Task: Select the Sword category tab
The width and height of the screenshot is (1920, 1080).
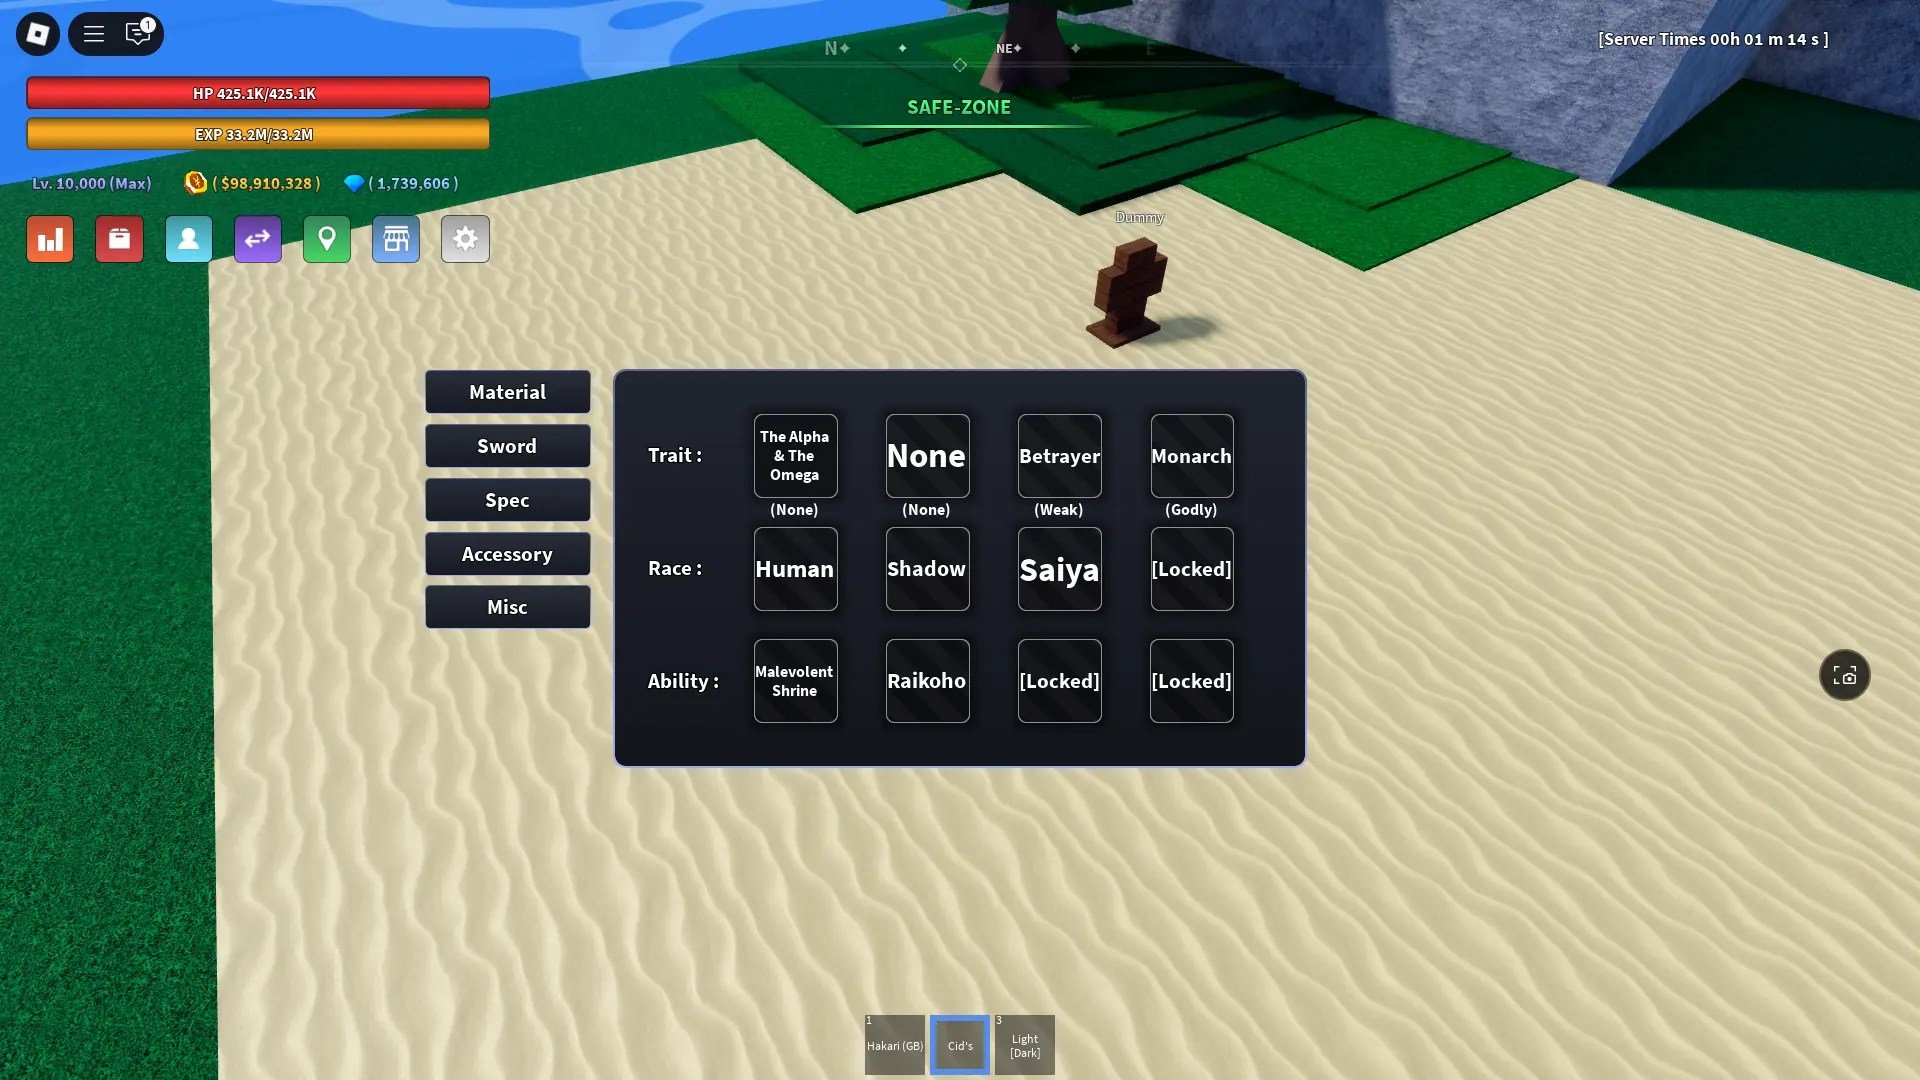Action: (506, 446)
